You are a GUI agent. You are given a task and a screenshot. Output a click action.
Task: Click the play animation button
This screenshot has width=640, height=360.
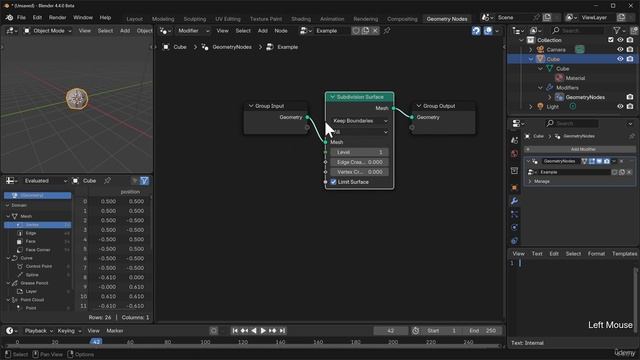click(x=263, y=331)
